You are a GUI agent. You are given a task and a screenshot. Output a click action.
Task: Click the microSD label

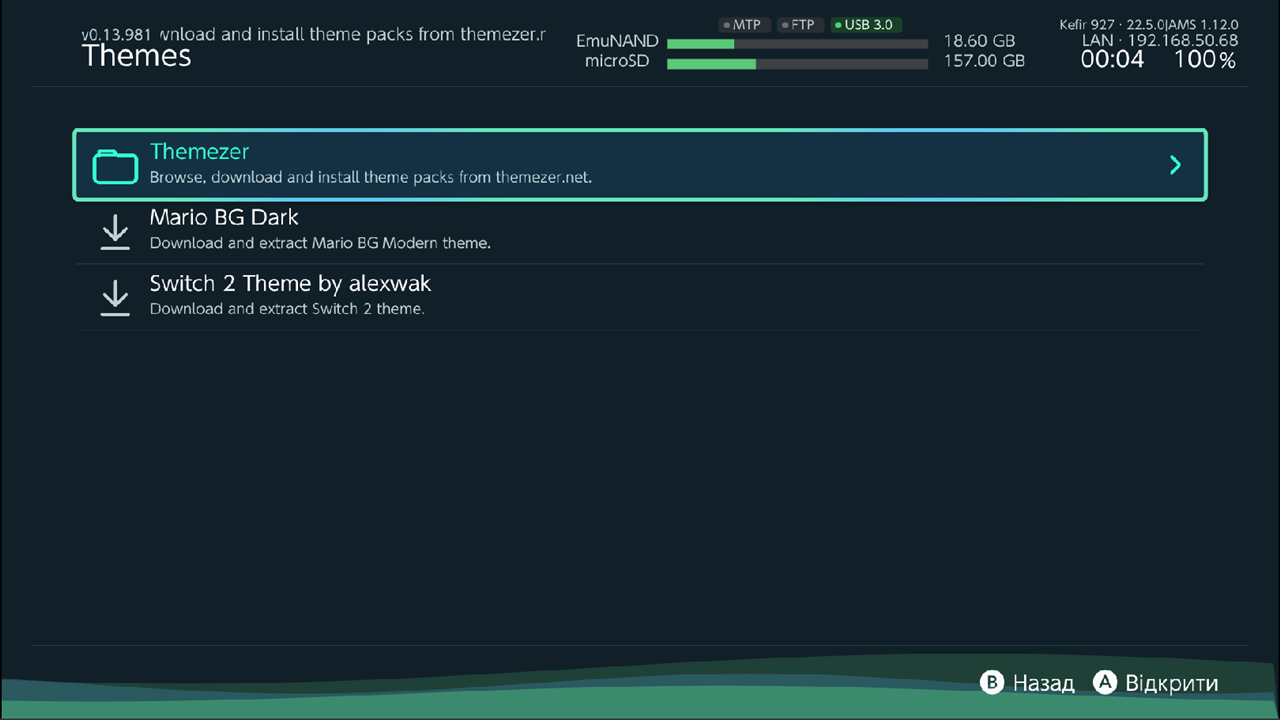click(x=617, y=61)
